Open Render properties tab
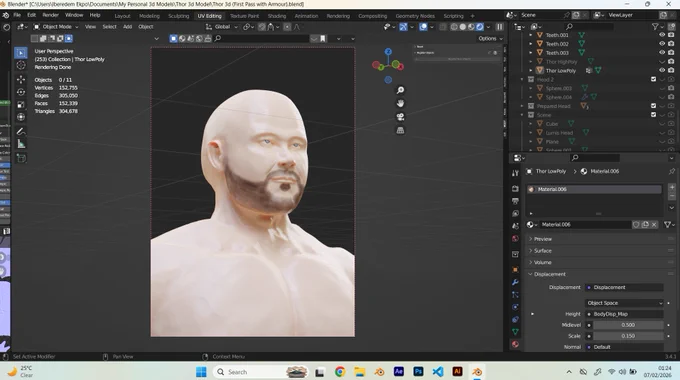 click(x=515, y=189)
